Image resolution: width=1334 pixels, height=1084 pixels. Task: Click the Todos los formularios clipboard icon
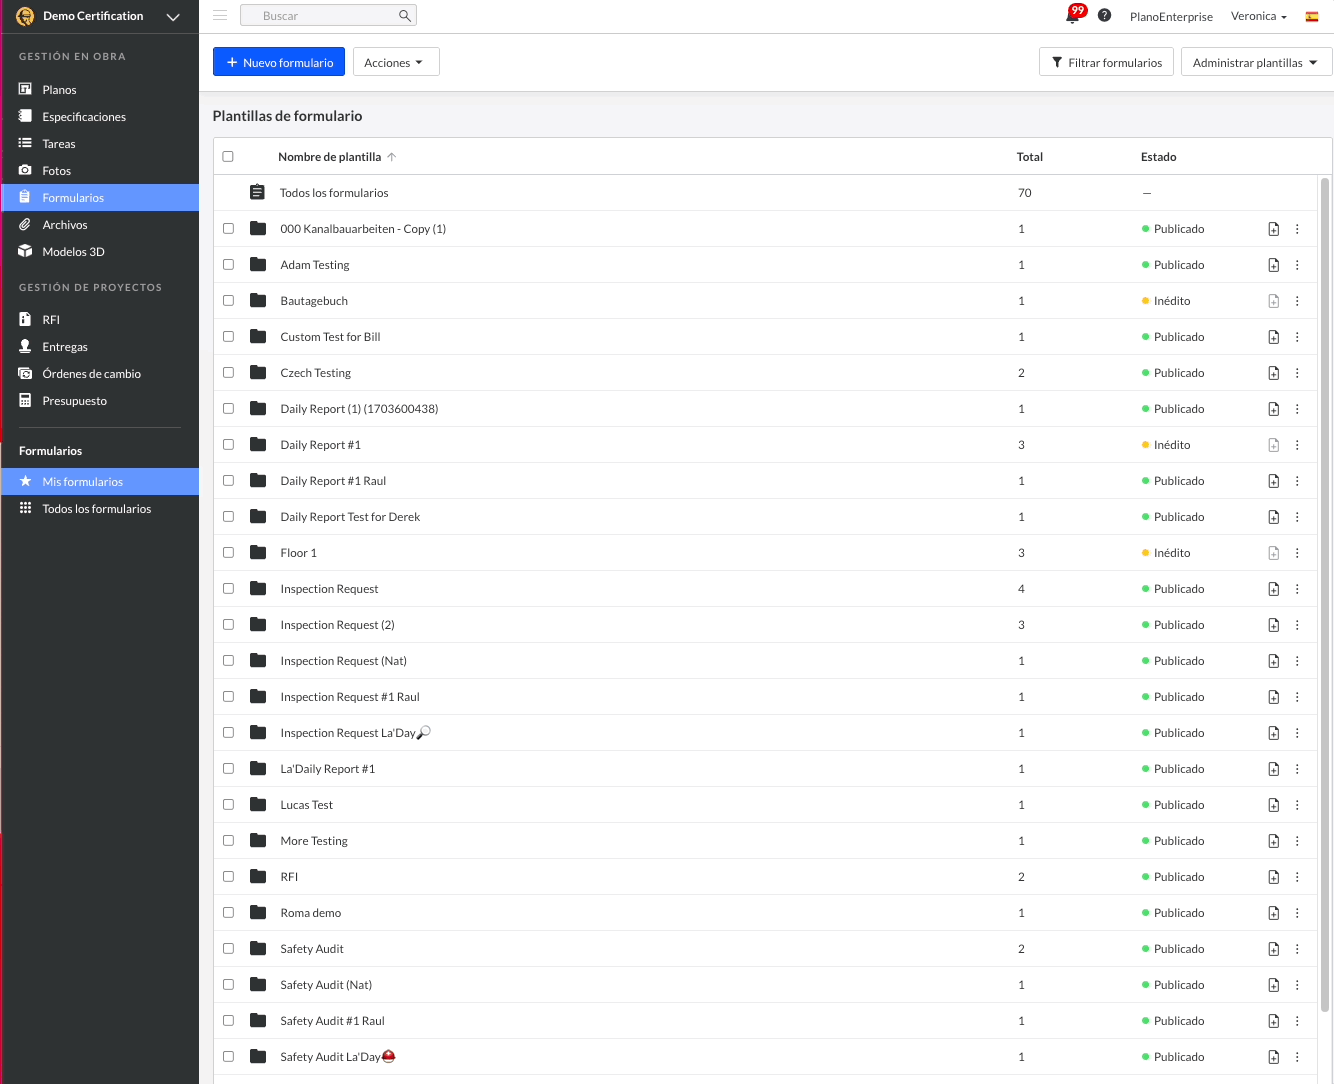click(257, 192)
